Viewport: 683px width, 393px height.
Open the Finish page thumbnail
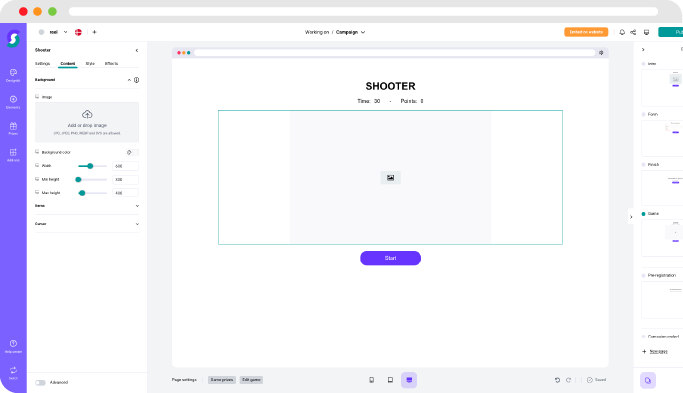click(x=662, y=188)
